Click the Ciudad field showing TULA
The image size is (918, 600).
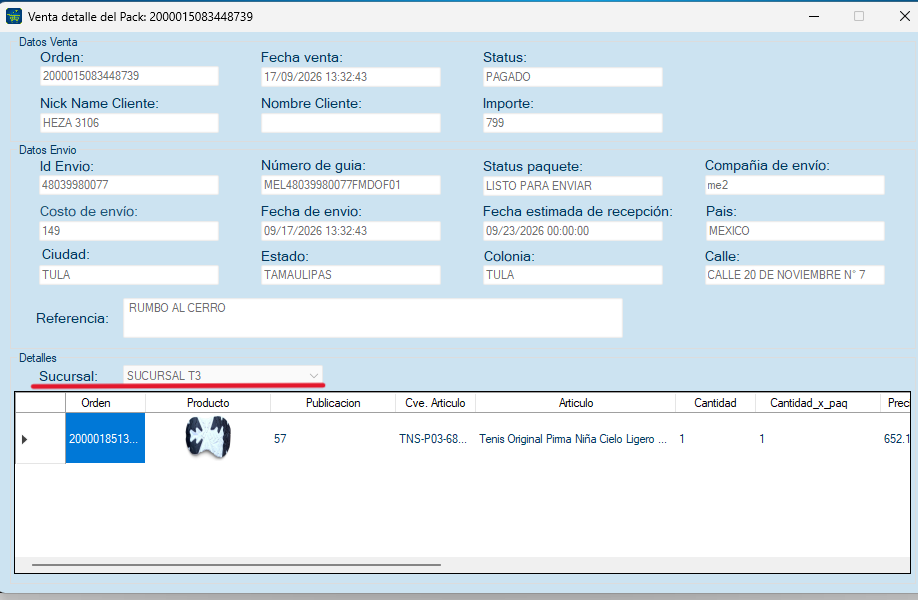129,275
